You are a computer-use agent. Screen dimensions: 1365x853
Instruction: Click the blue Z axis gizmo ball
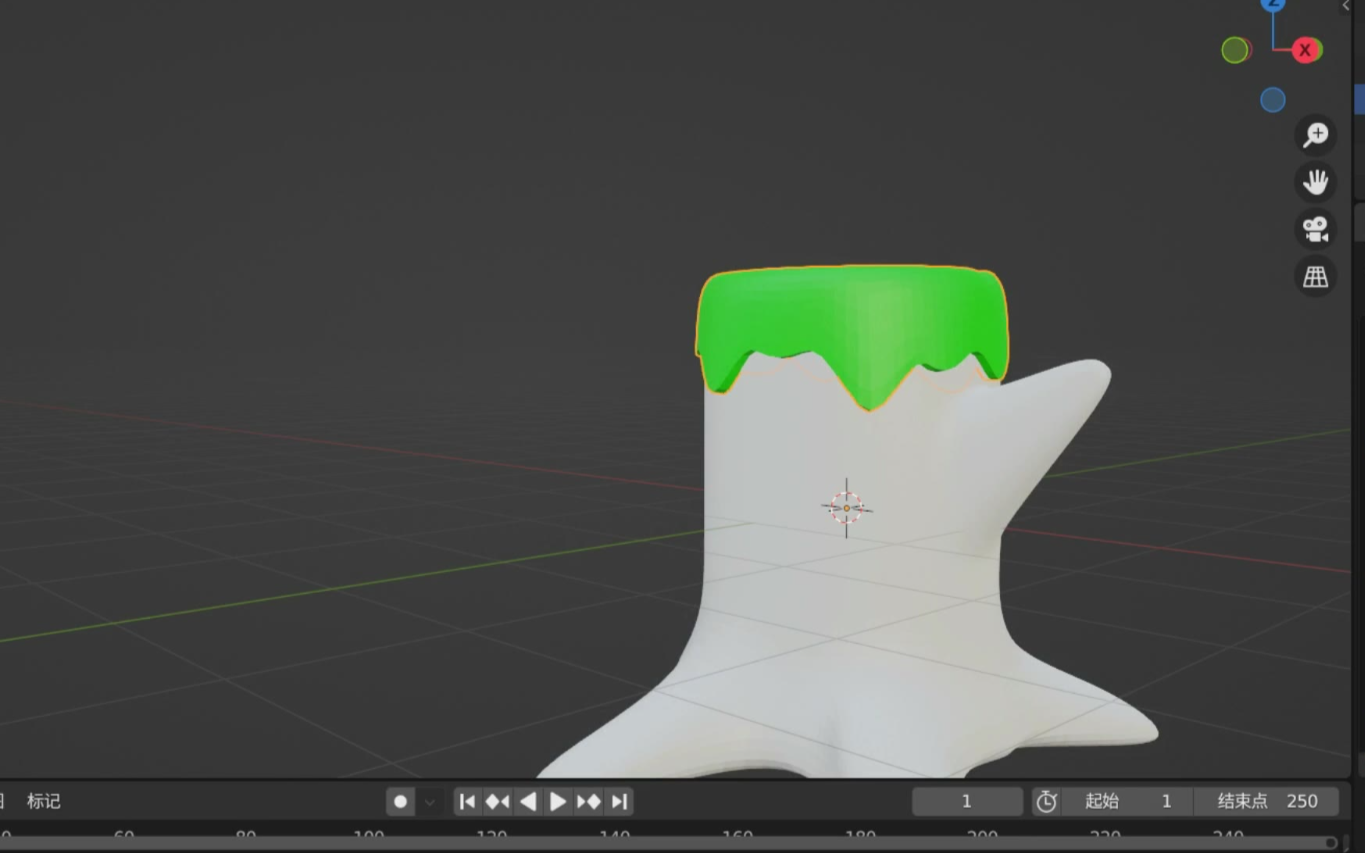pyautogui.click(x=1273, y=4)
